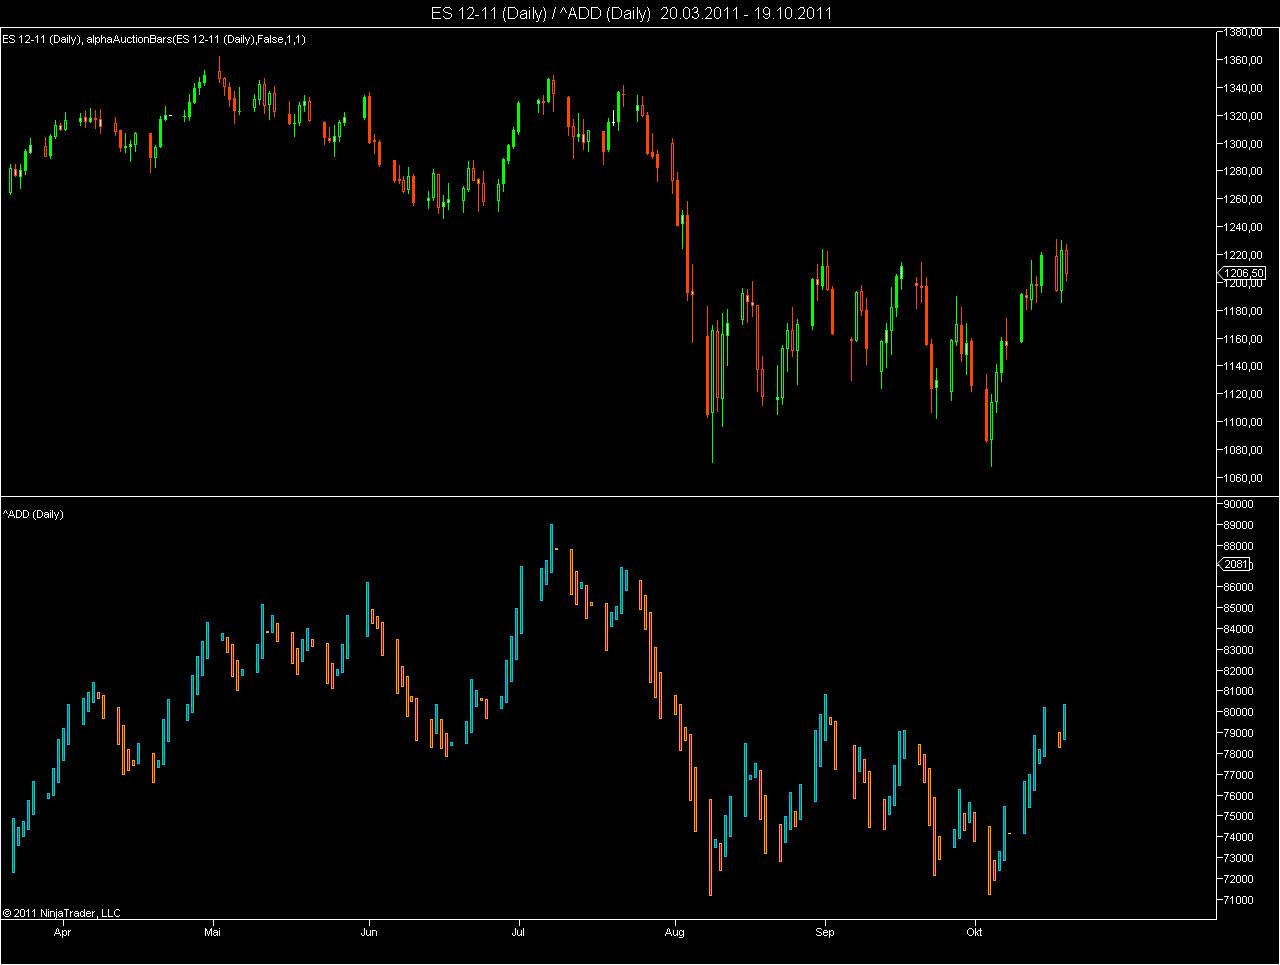Click the 'Sep' label on time axis

point(825,932)
